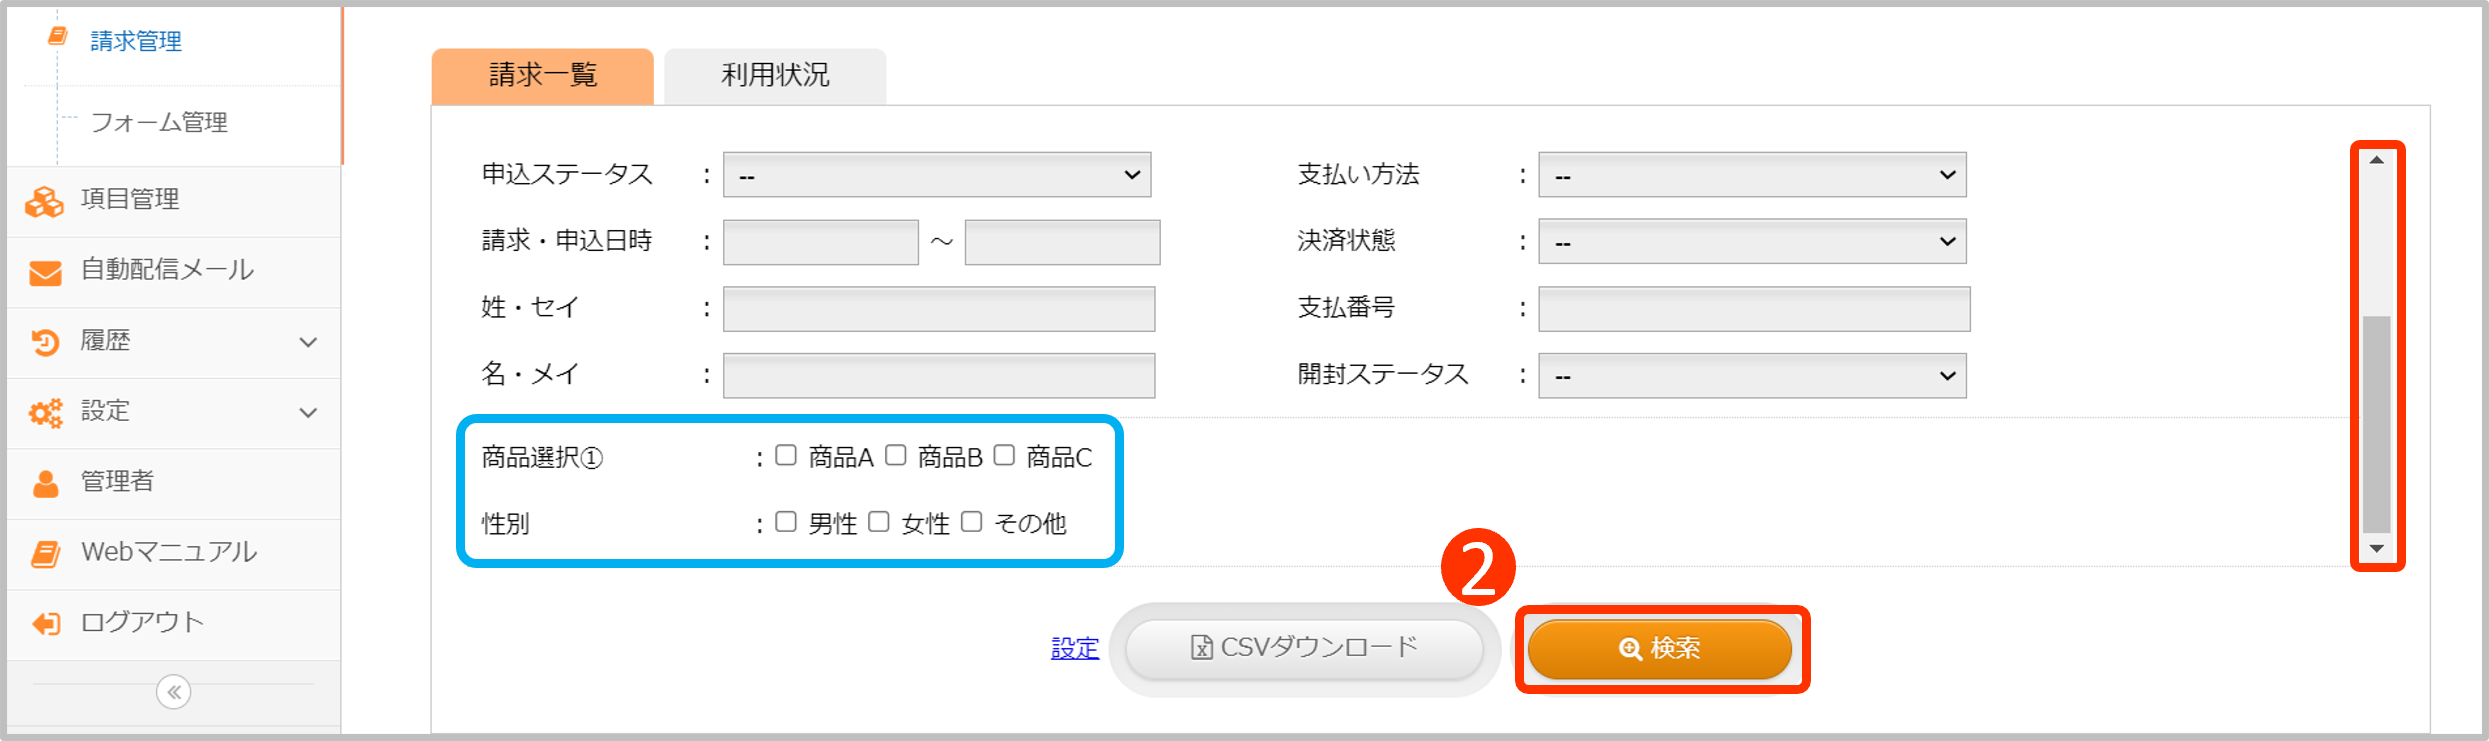2489x741 pixels.
Task: Open the 申込ステータス dropdown
Action: pos(936,174)
